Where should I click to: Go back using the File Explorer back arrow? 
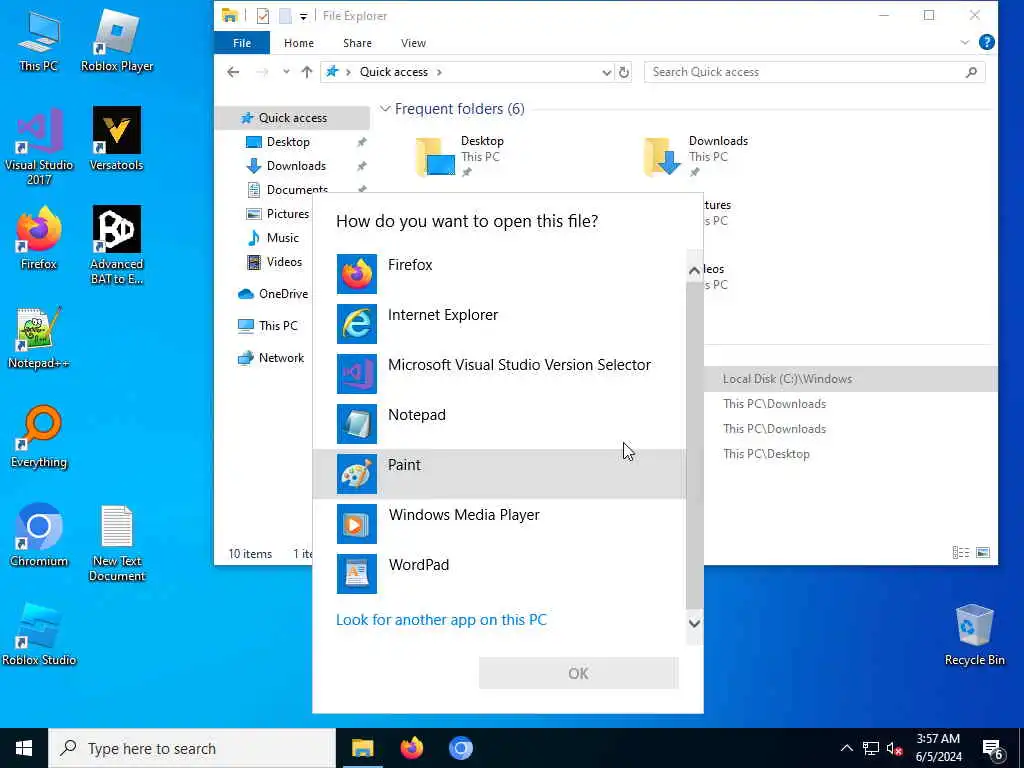click(x=233, y=72)
